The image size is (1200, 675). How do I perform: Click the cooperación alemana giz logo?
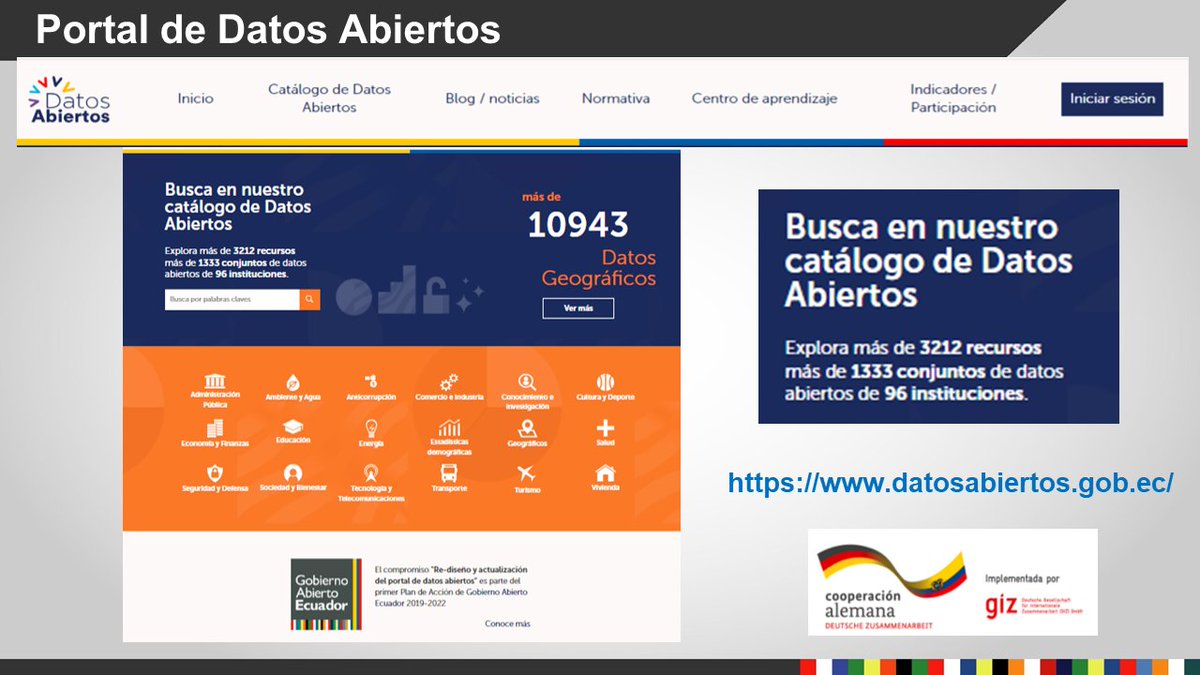[952, 582]
